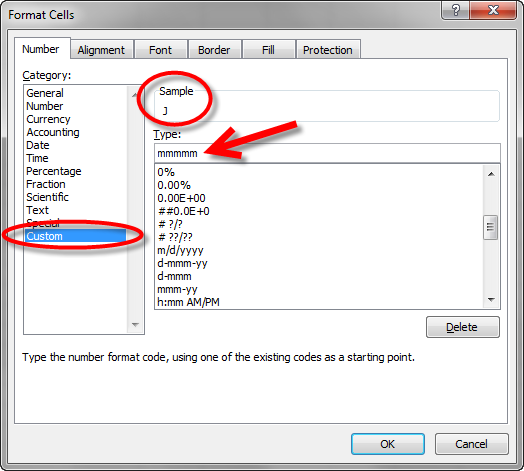Select the Currency category
524x471 pixels.
click(48, 119)
